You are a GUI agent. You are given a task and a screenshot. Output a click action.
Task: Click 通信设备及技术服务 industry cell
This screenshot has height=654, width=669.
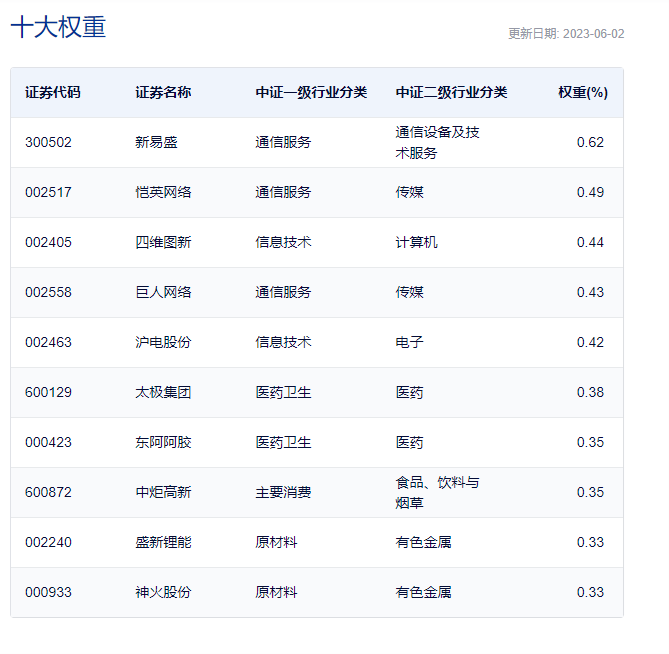(437, 142)
